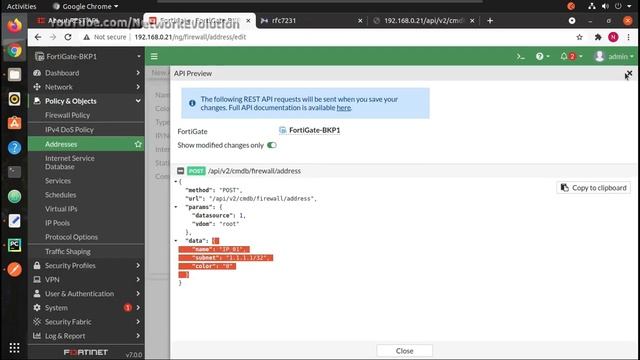
Task: Open Chrome icon in dock
Action: coord(14,51)
